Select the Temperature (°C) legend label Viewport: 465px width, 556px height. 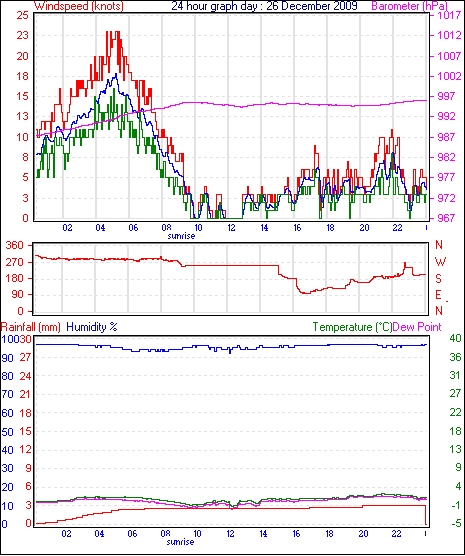click(x=352, y=327)
